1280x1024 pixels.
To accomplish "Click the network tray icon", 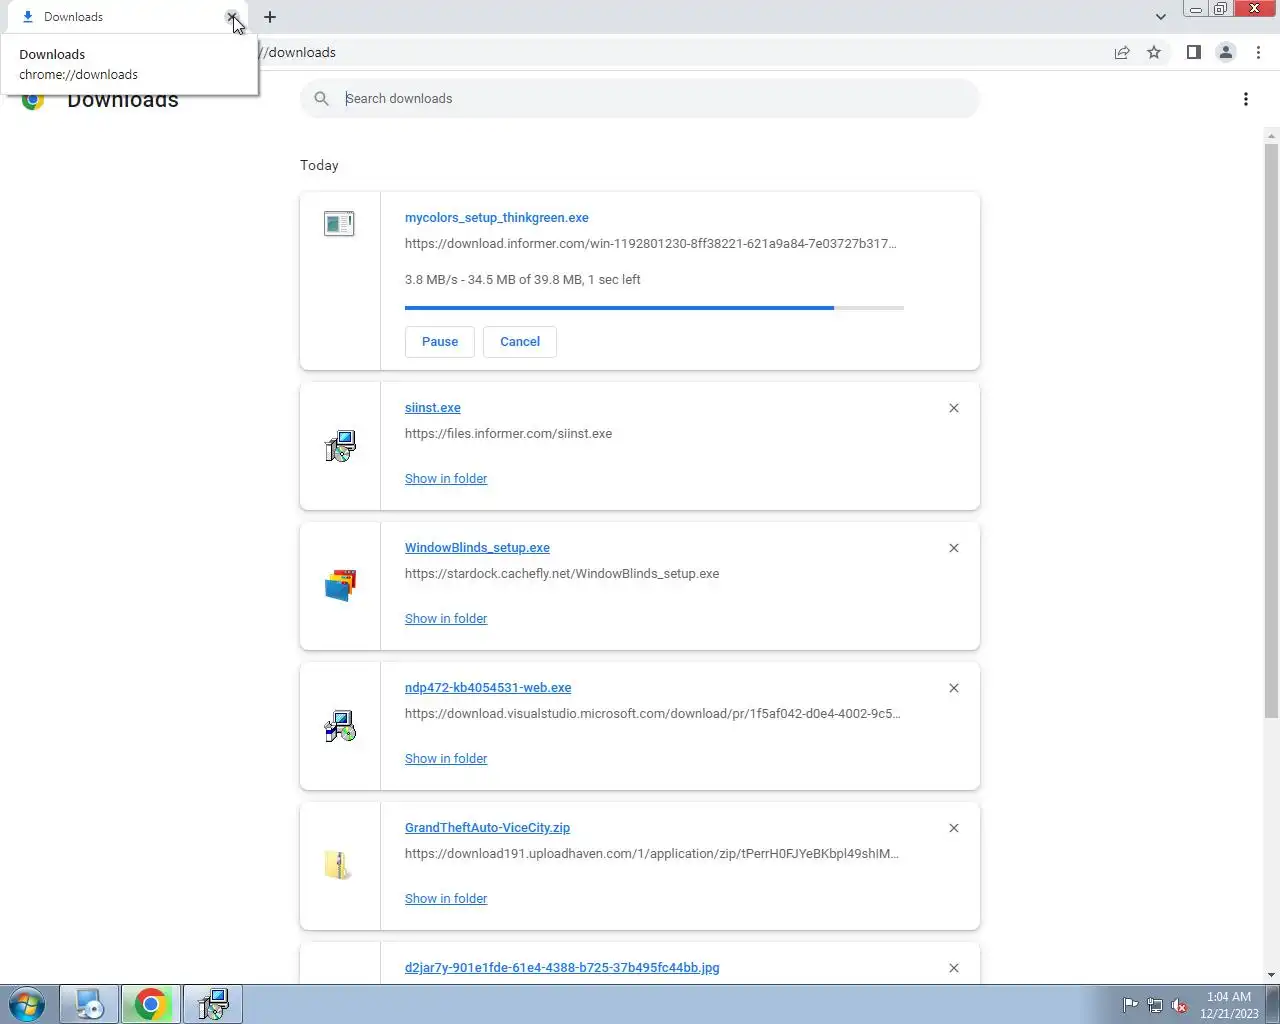I will [x=1155, y=1005].
